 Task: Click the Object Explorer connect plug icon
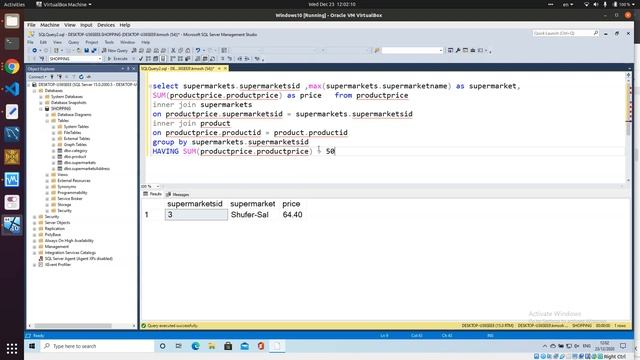click(52, 77)
